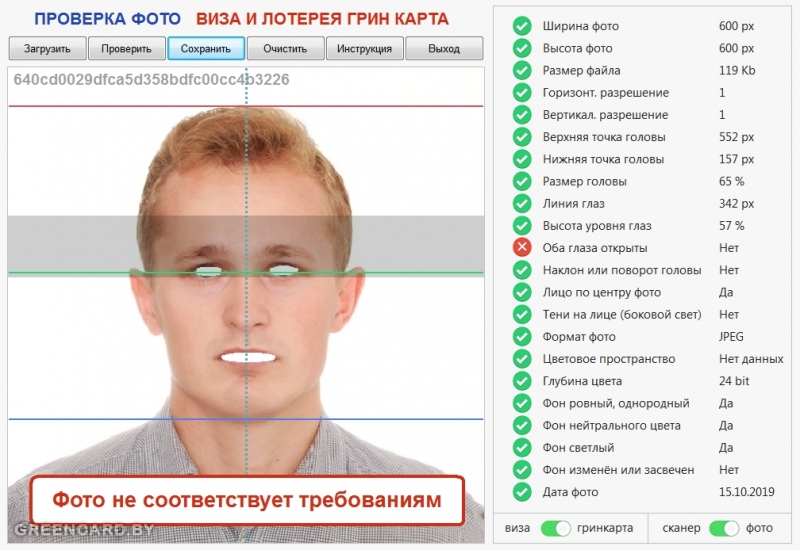Viewport: 800px width, 550px height.
Task: Click the red X icon beside Оба глаза открыты
Action: coord(522,247)
